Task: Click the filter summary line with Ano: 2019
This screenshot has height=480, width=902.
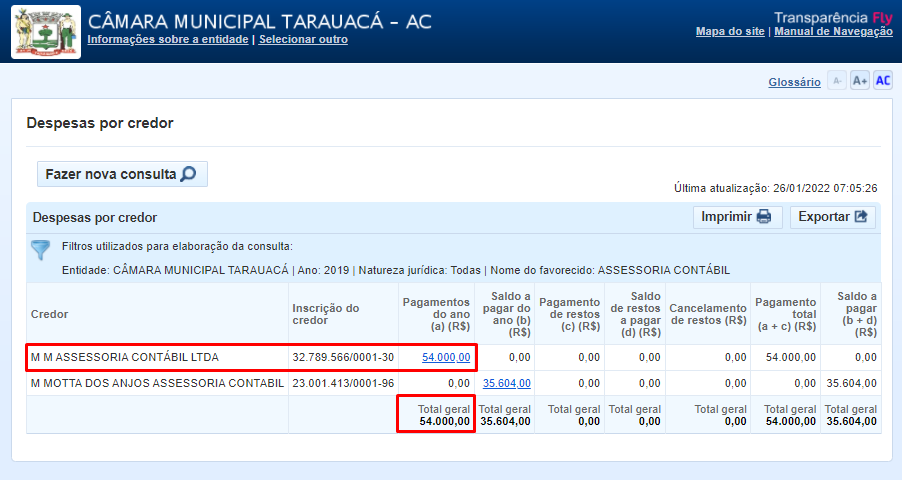Action: coord(396,271)
